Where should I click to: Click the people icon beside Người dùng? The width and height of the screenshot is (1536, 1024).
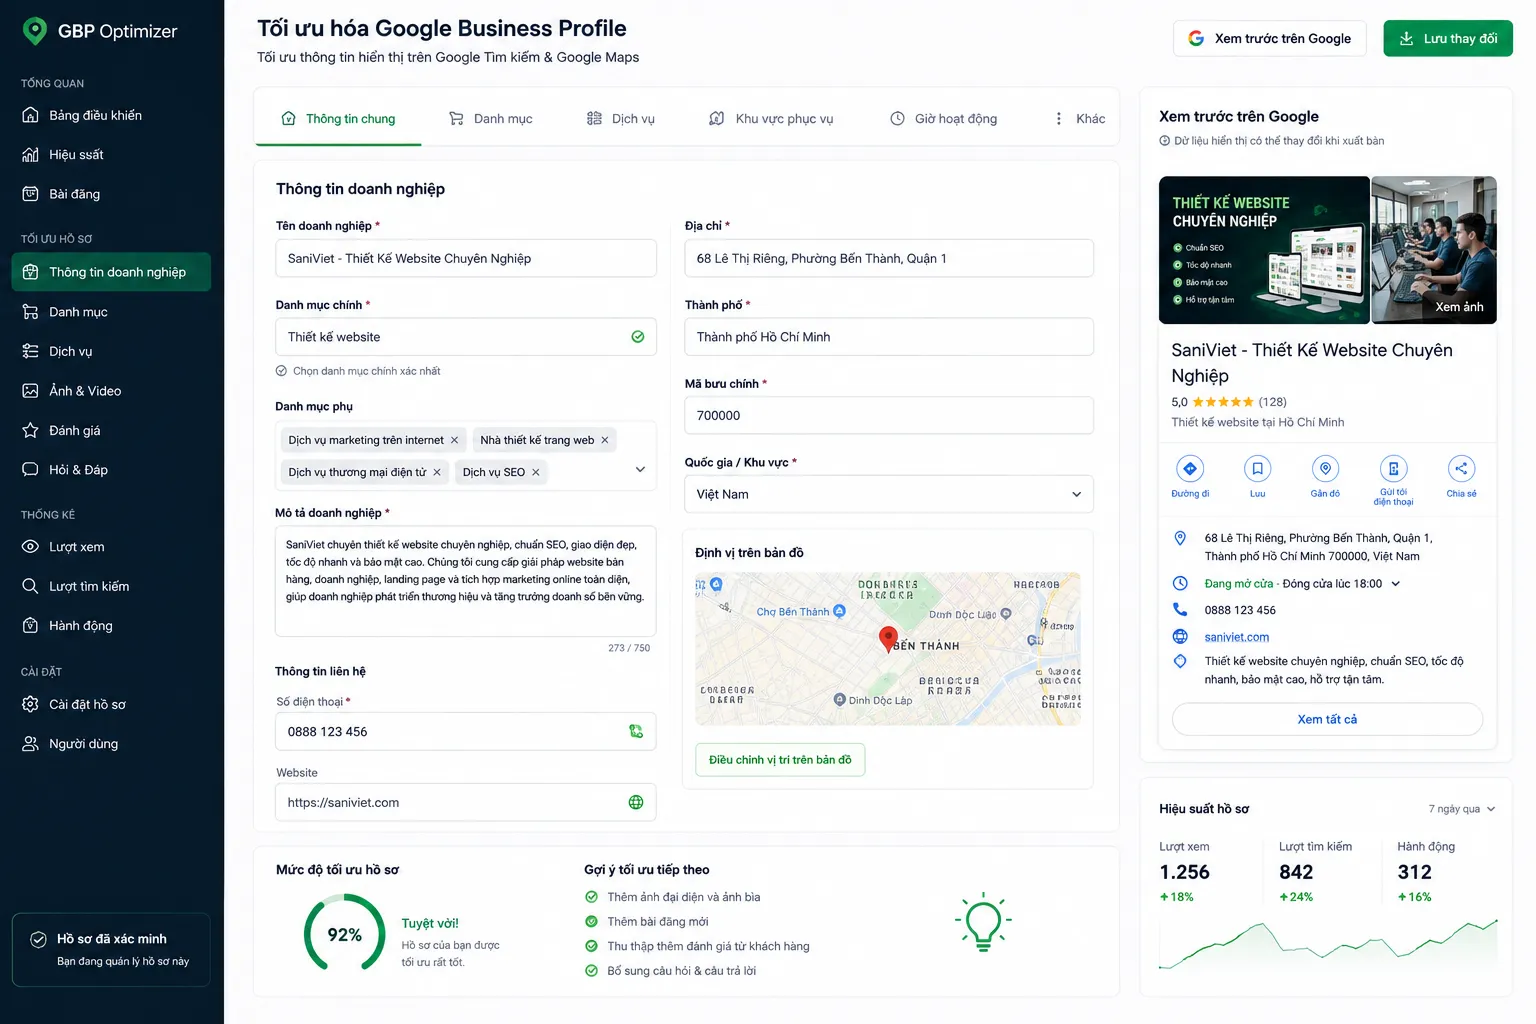pyautogui.click(x=31, y=744)
